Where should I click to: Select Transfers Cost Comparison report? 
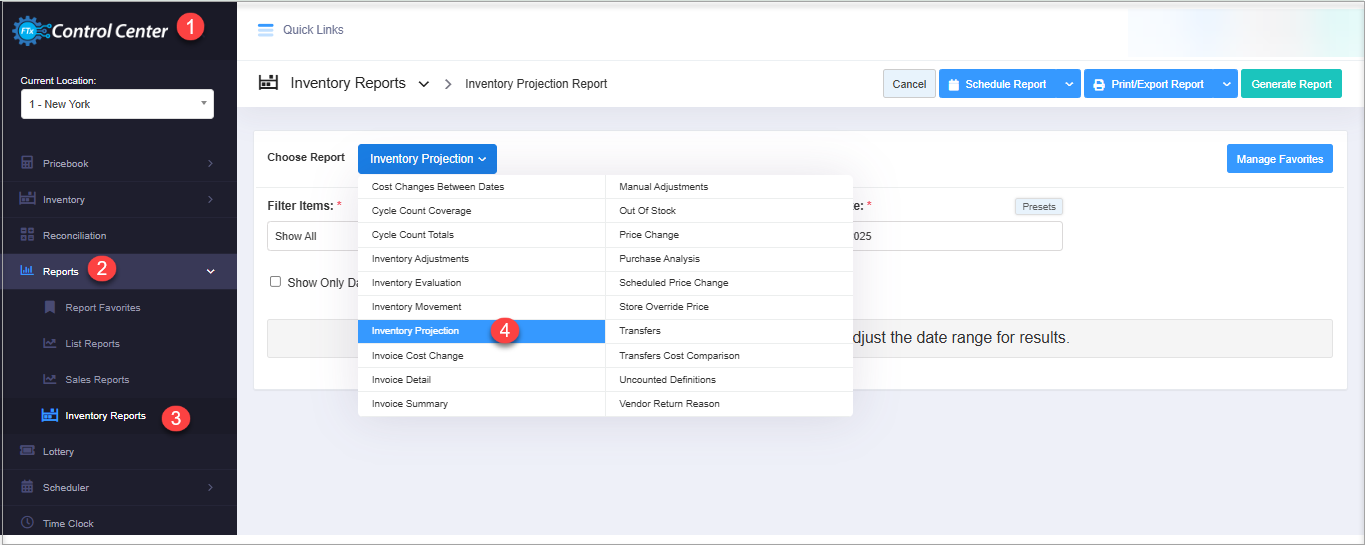click(679, 356)
